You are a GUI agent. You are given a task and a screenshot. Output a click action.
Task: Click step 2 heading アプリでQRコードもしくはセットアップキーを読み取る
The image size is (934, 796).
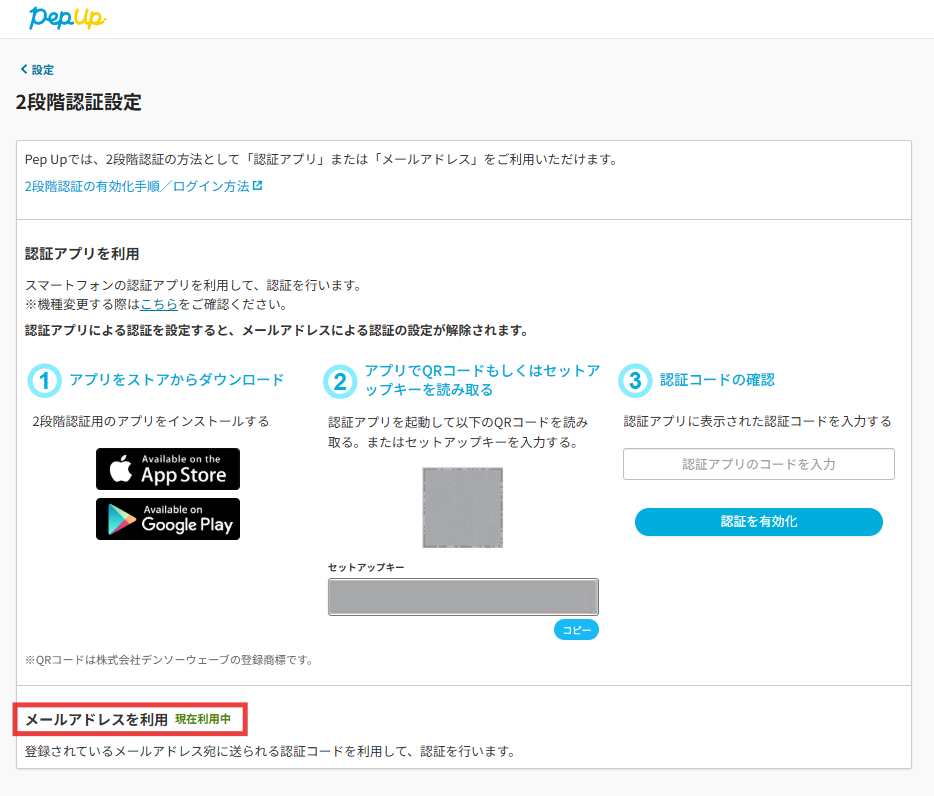coord(482,380)
